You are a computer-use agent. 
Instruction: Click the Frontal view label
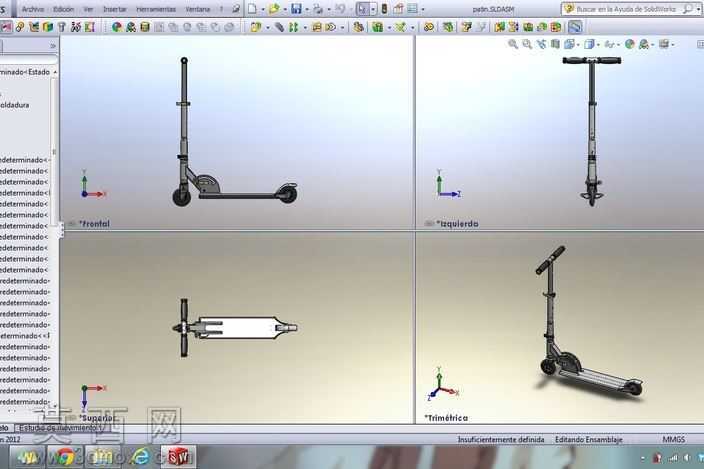[x=94, y=224]
